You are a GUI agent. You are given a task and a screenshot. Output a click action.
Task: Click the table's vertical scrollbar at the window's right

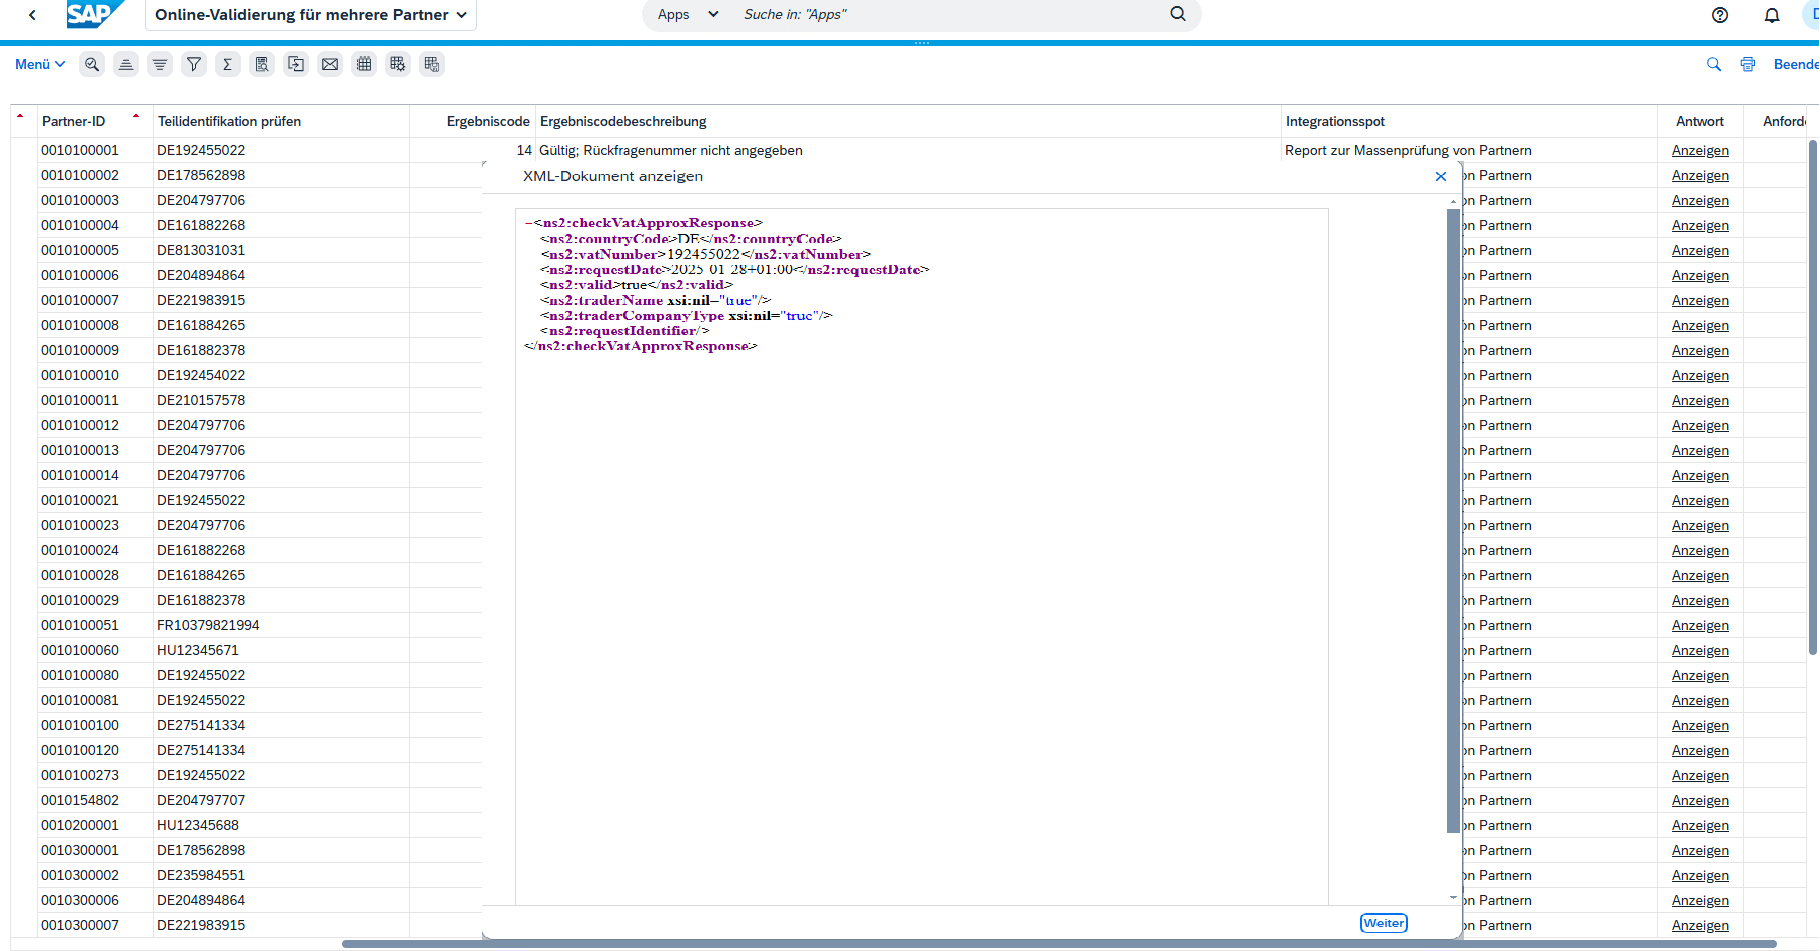[x=1813, y=397]
